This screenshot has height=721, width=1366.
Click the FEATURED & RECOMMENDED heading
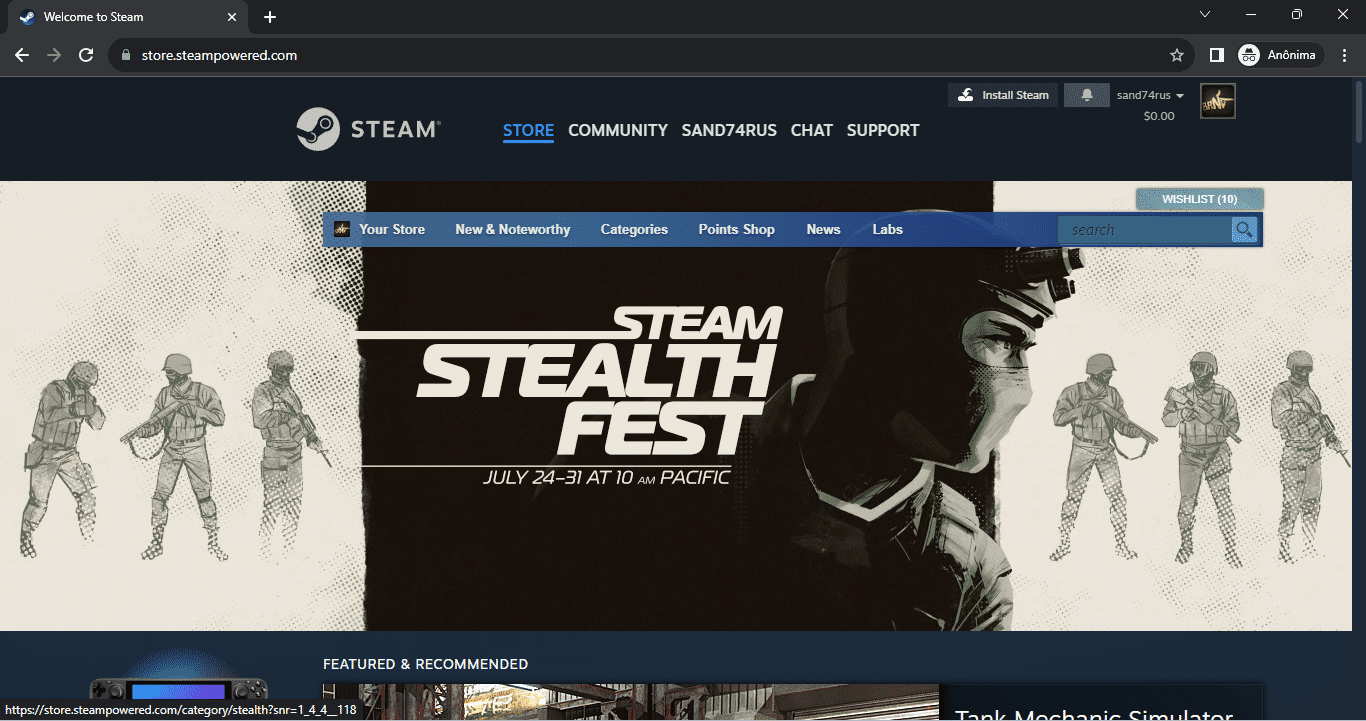426,664
